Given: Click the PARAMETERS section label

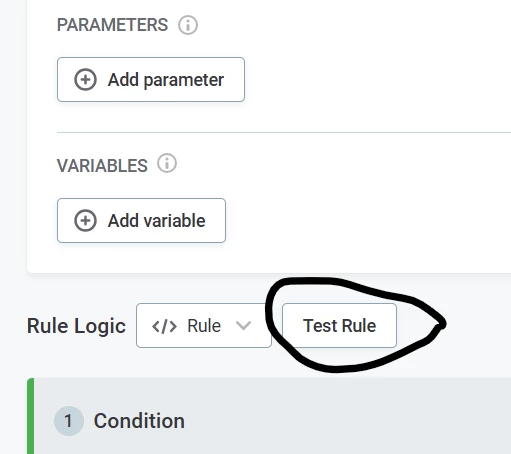Looking at the screenshot, I should pos(112,25).
